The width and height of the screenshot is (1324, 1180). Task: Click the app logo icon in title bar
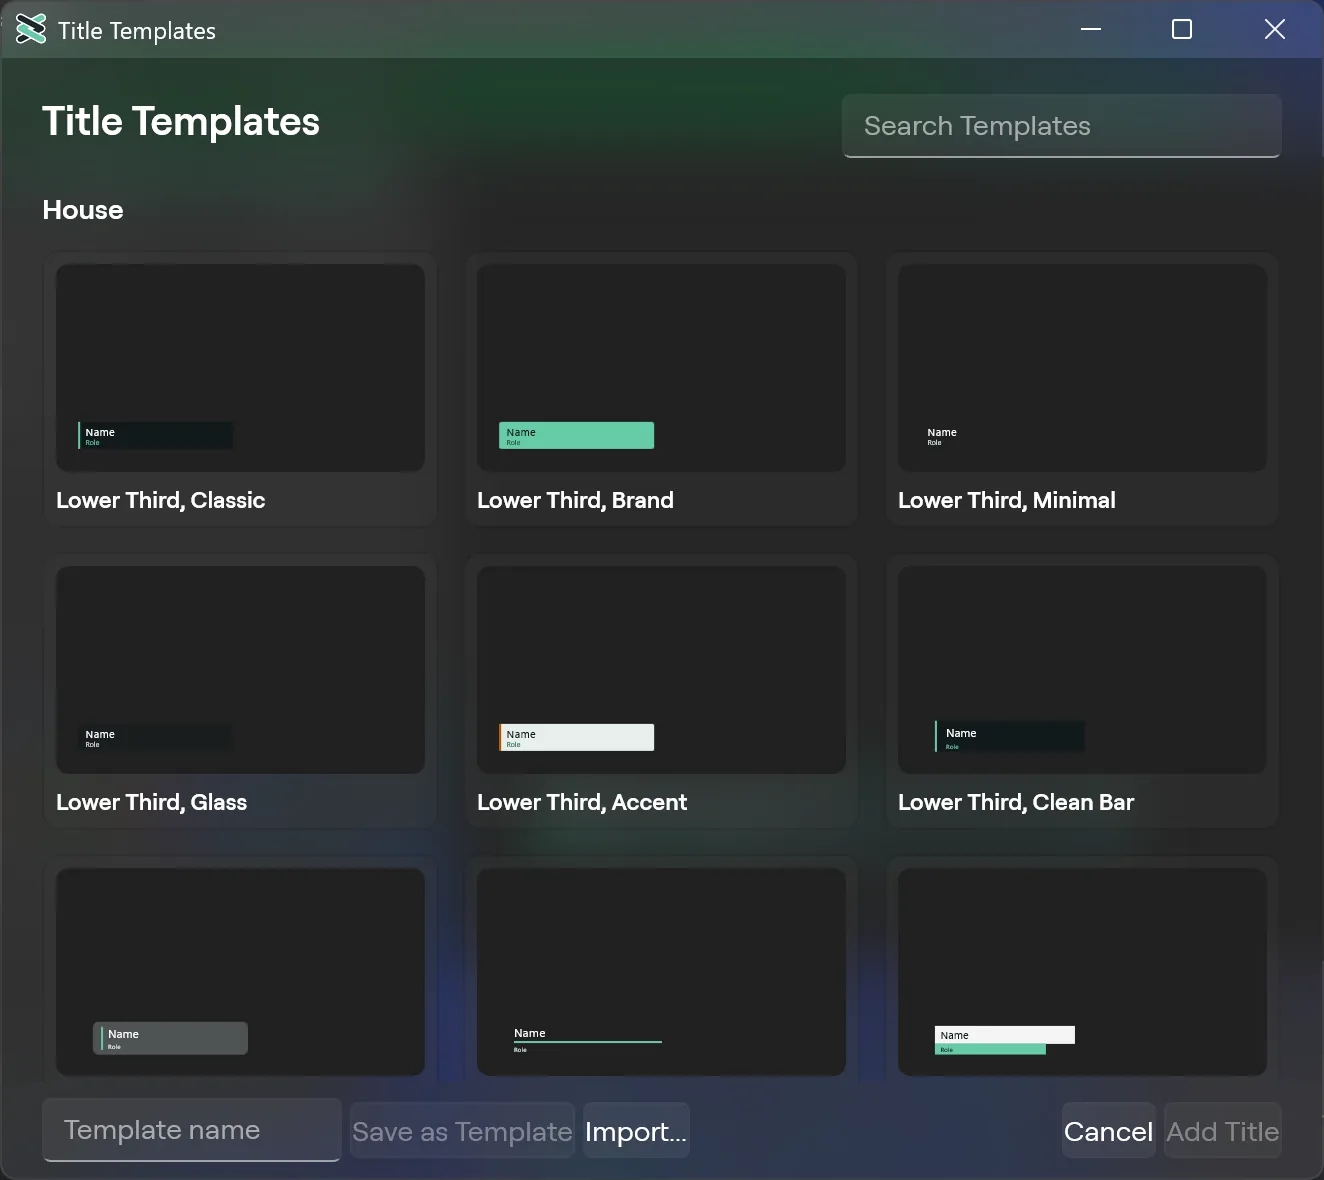pyautogui.click(x=31, y=30)
